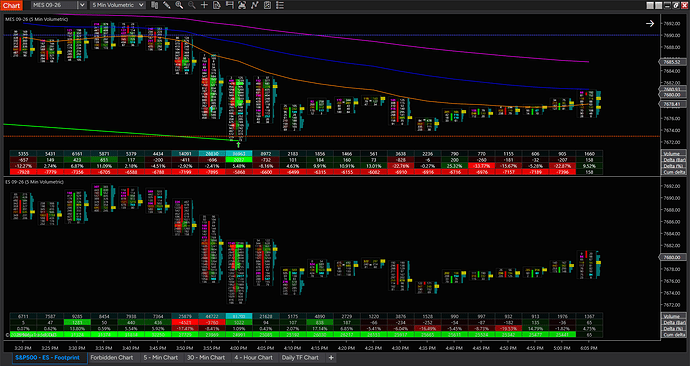
Task: Open the 5 - Min Chart tab
Action: (161, 358)
